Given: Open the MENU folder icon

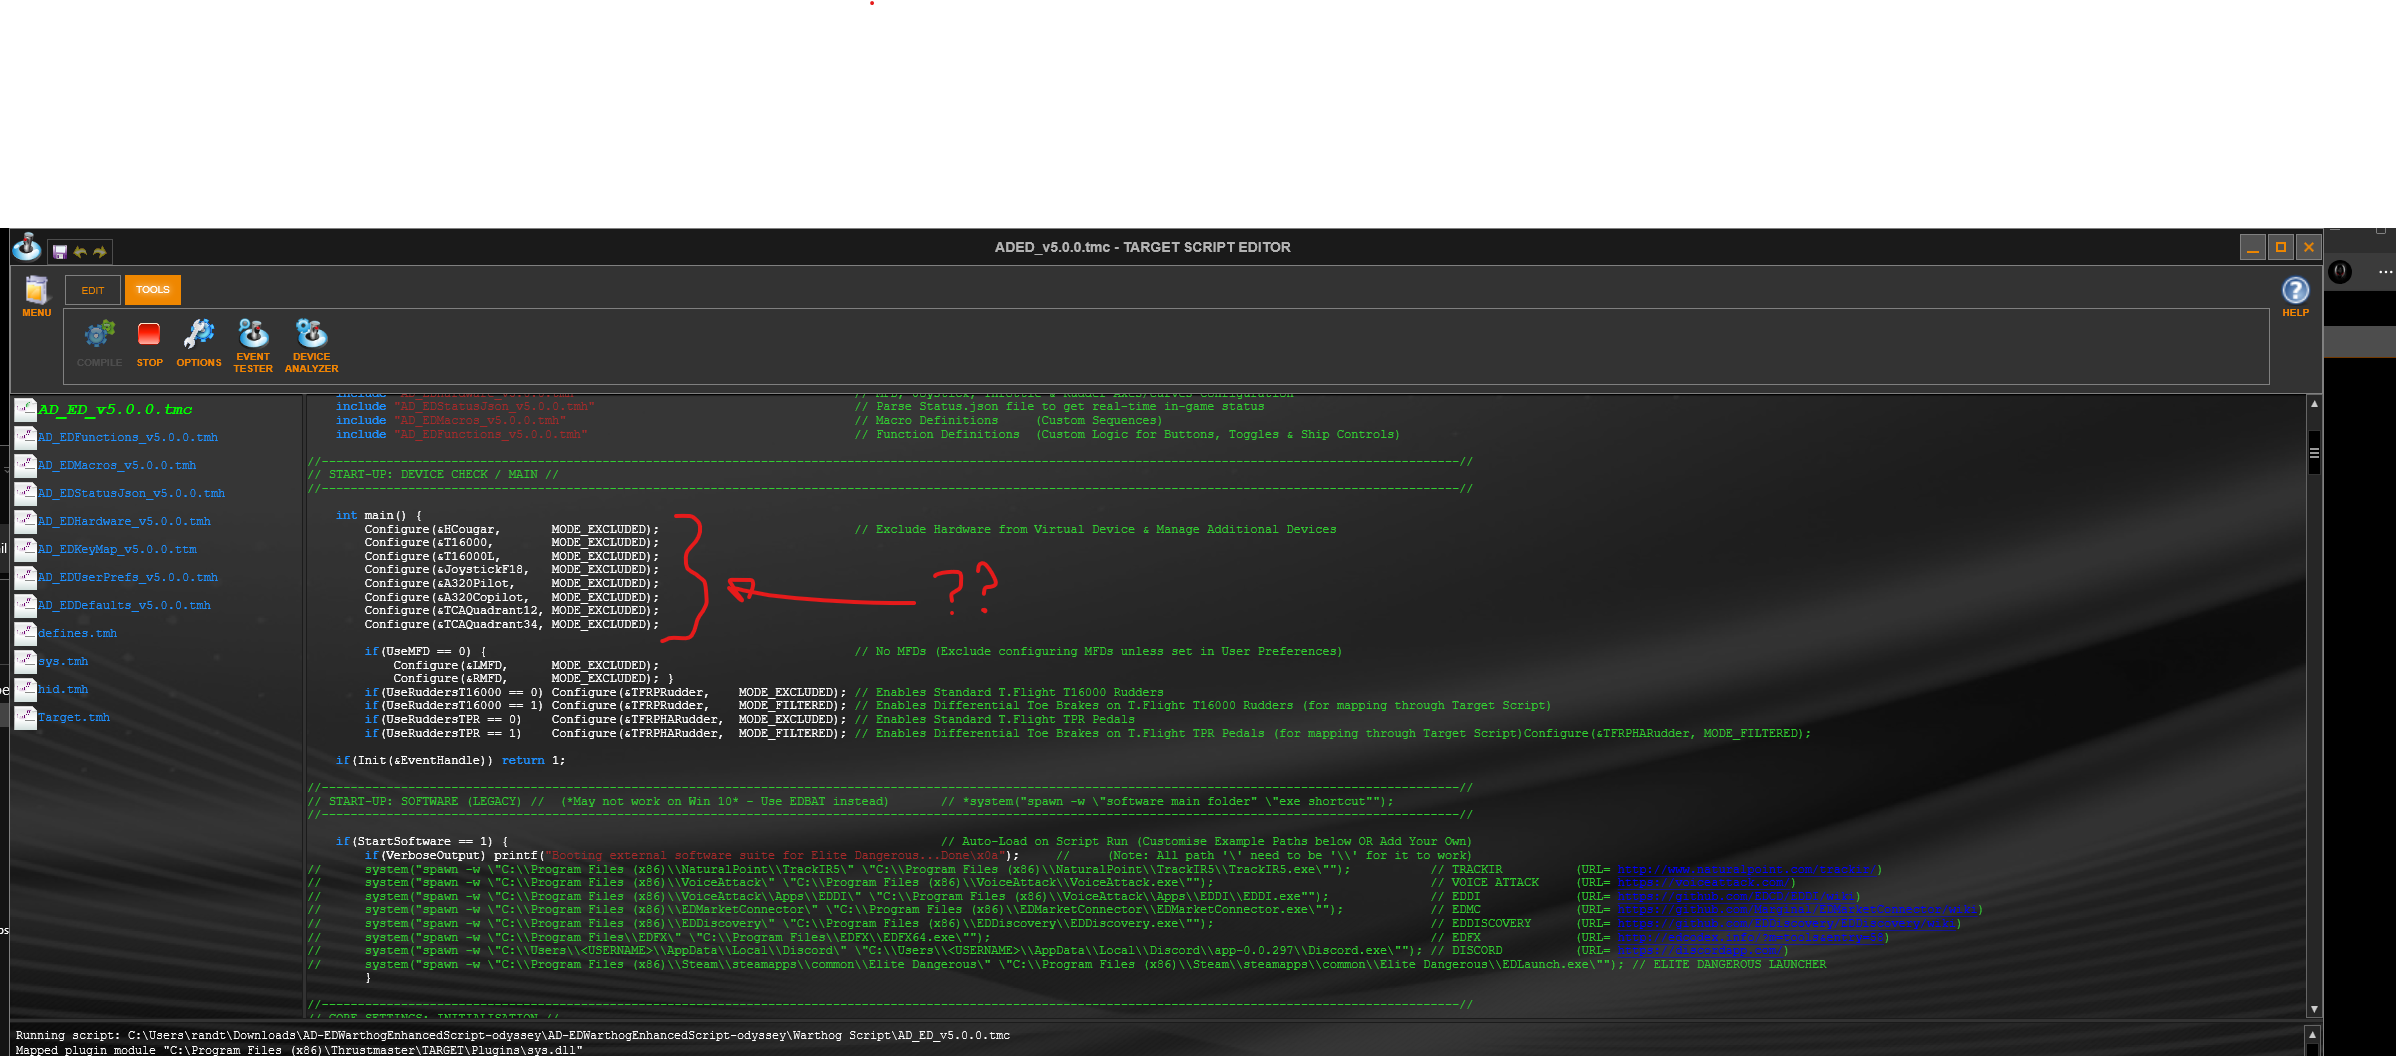Looking at the screenshot, I should [x=37, y=296].
